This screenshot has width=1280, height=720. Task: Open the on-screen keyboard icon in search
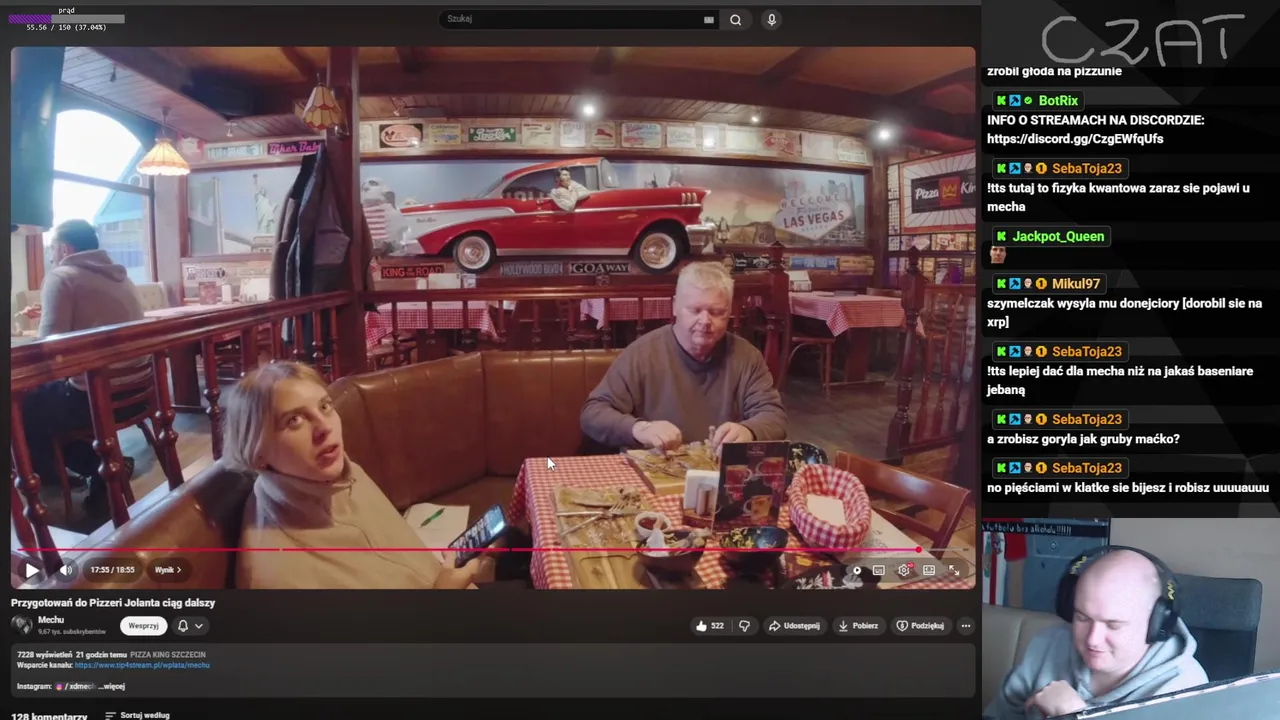click(709, 19)
